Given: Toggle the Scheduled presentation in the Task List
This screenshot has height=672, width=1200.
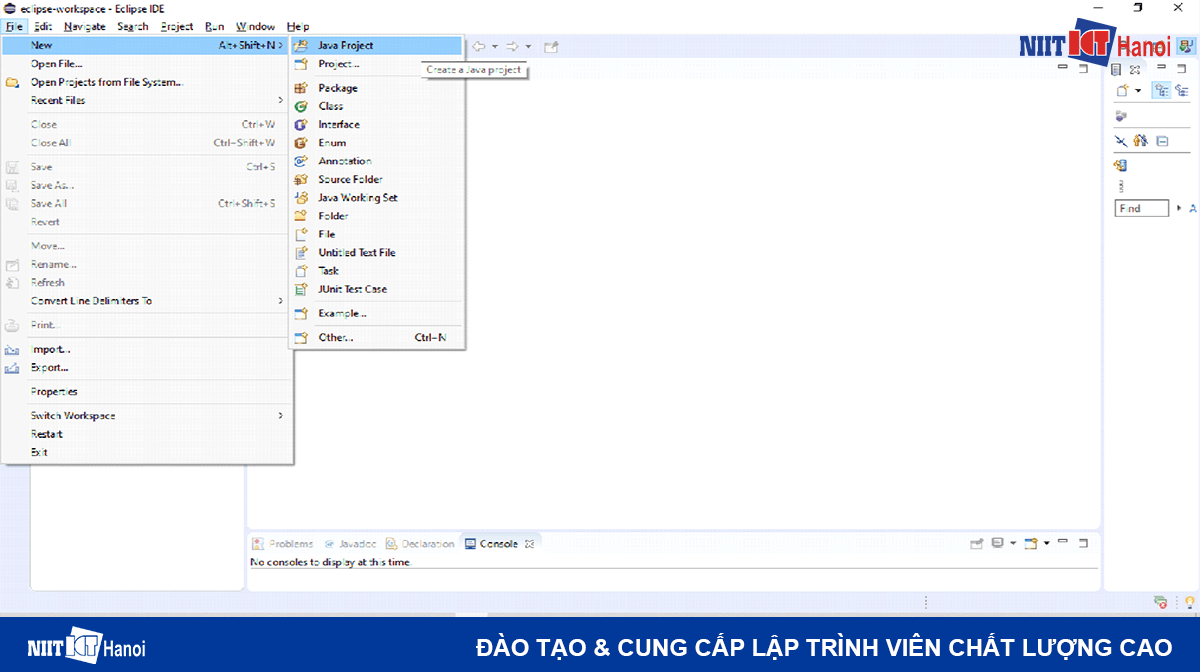Looking at the screenshot, I should tap(1184, 90).
